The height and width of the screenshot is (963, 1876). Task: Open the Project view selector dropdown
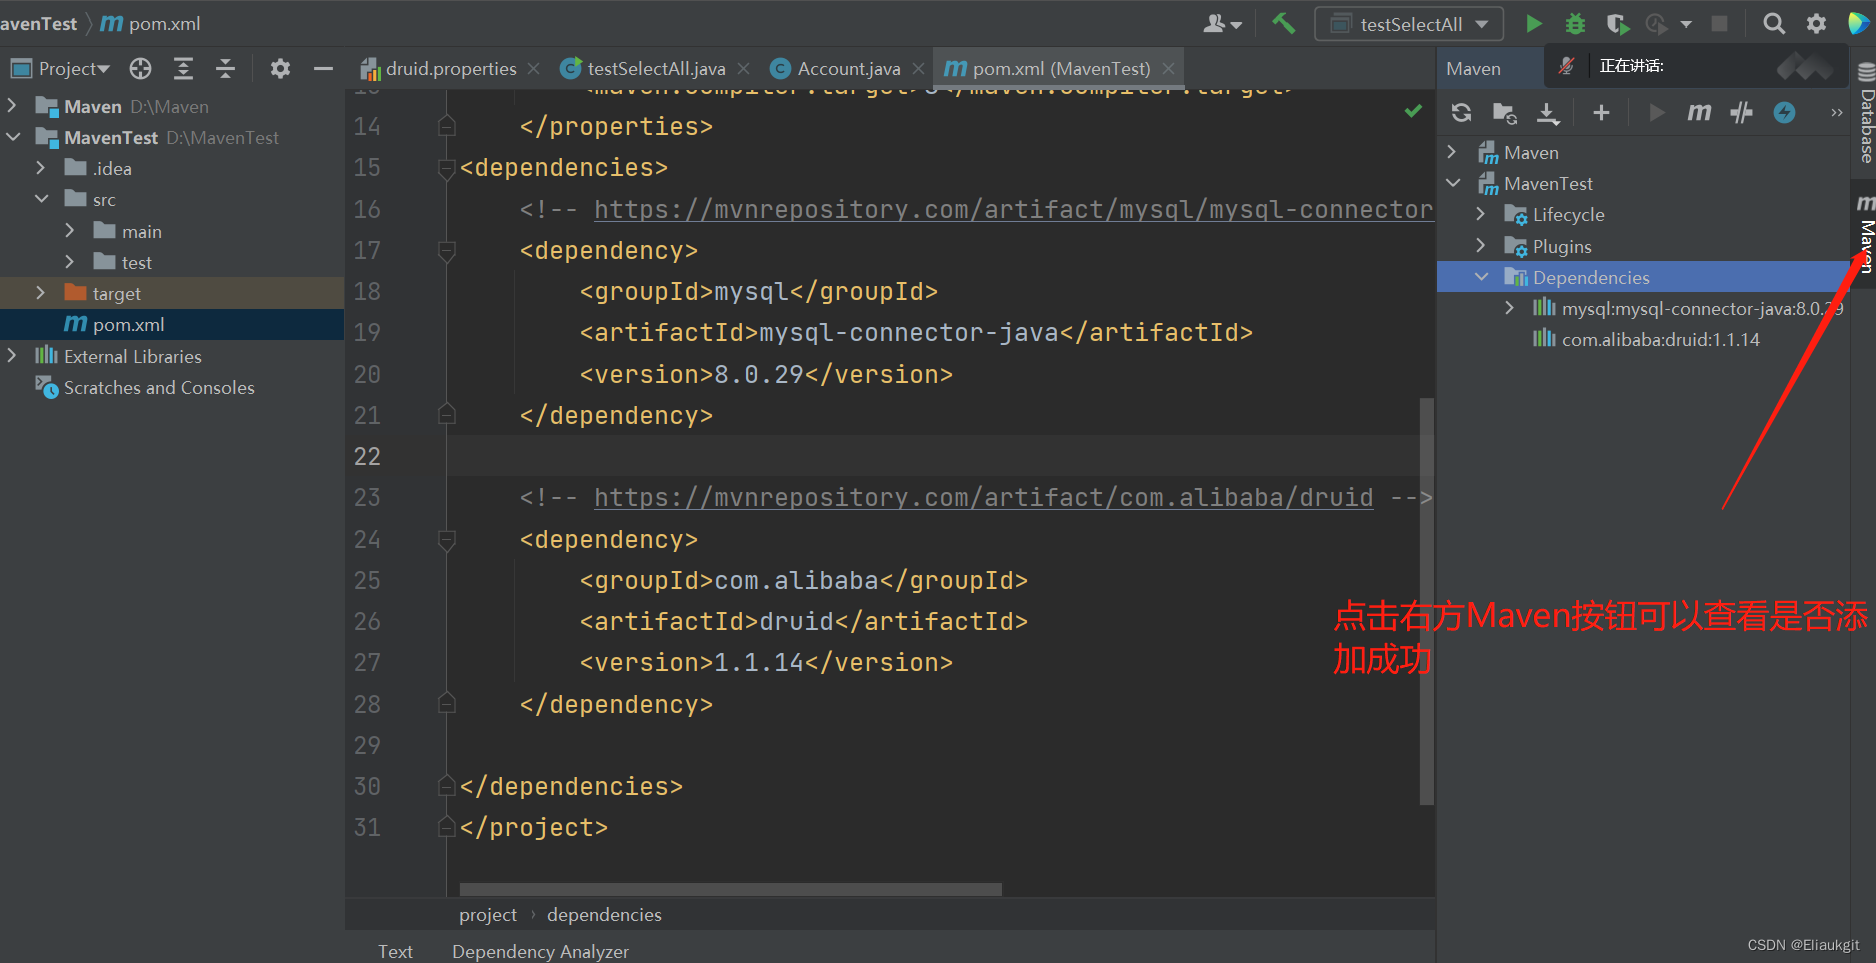click(x=60, y=68)
